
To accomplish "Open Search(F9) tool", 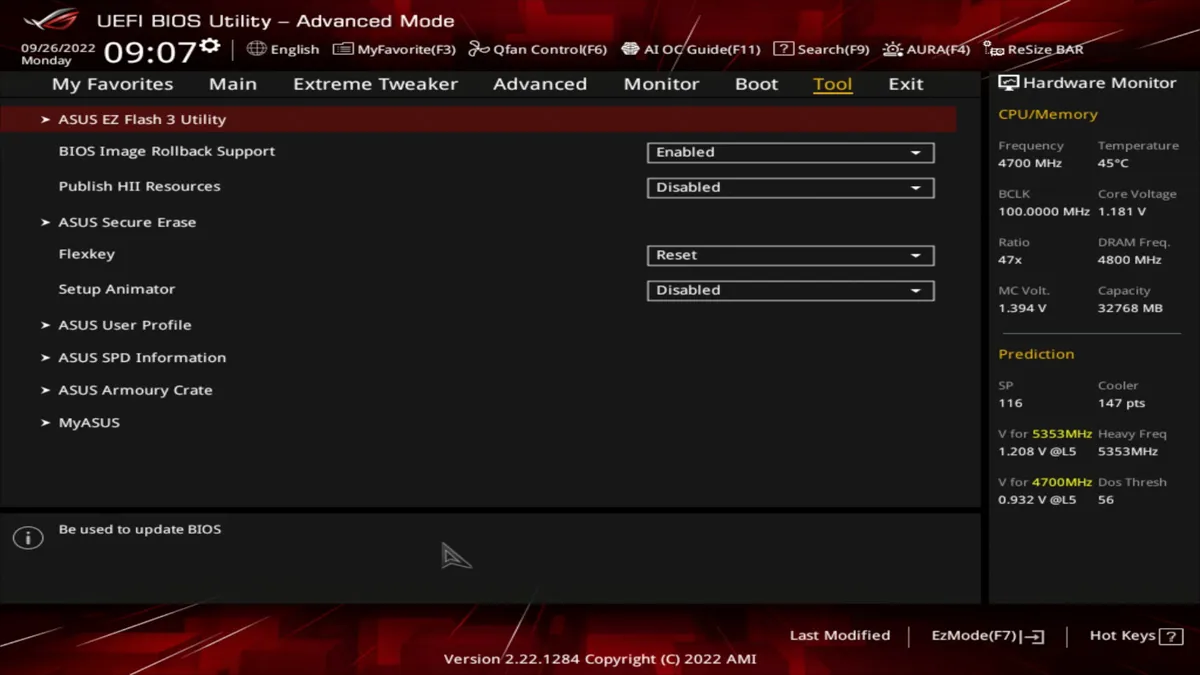I will (822, 49).
